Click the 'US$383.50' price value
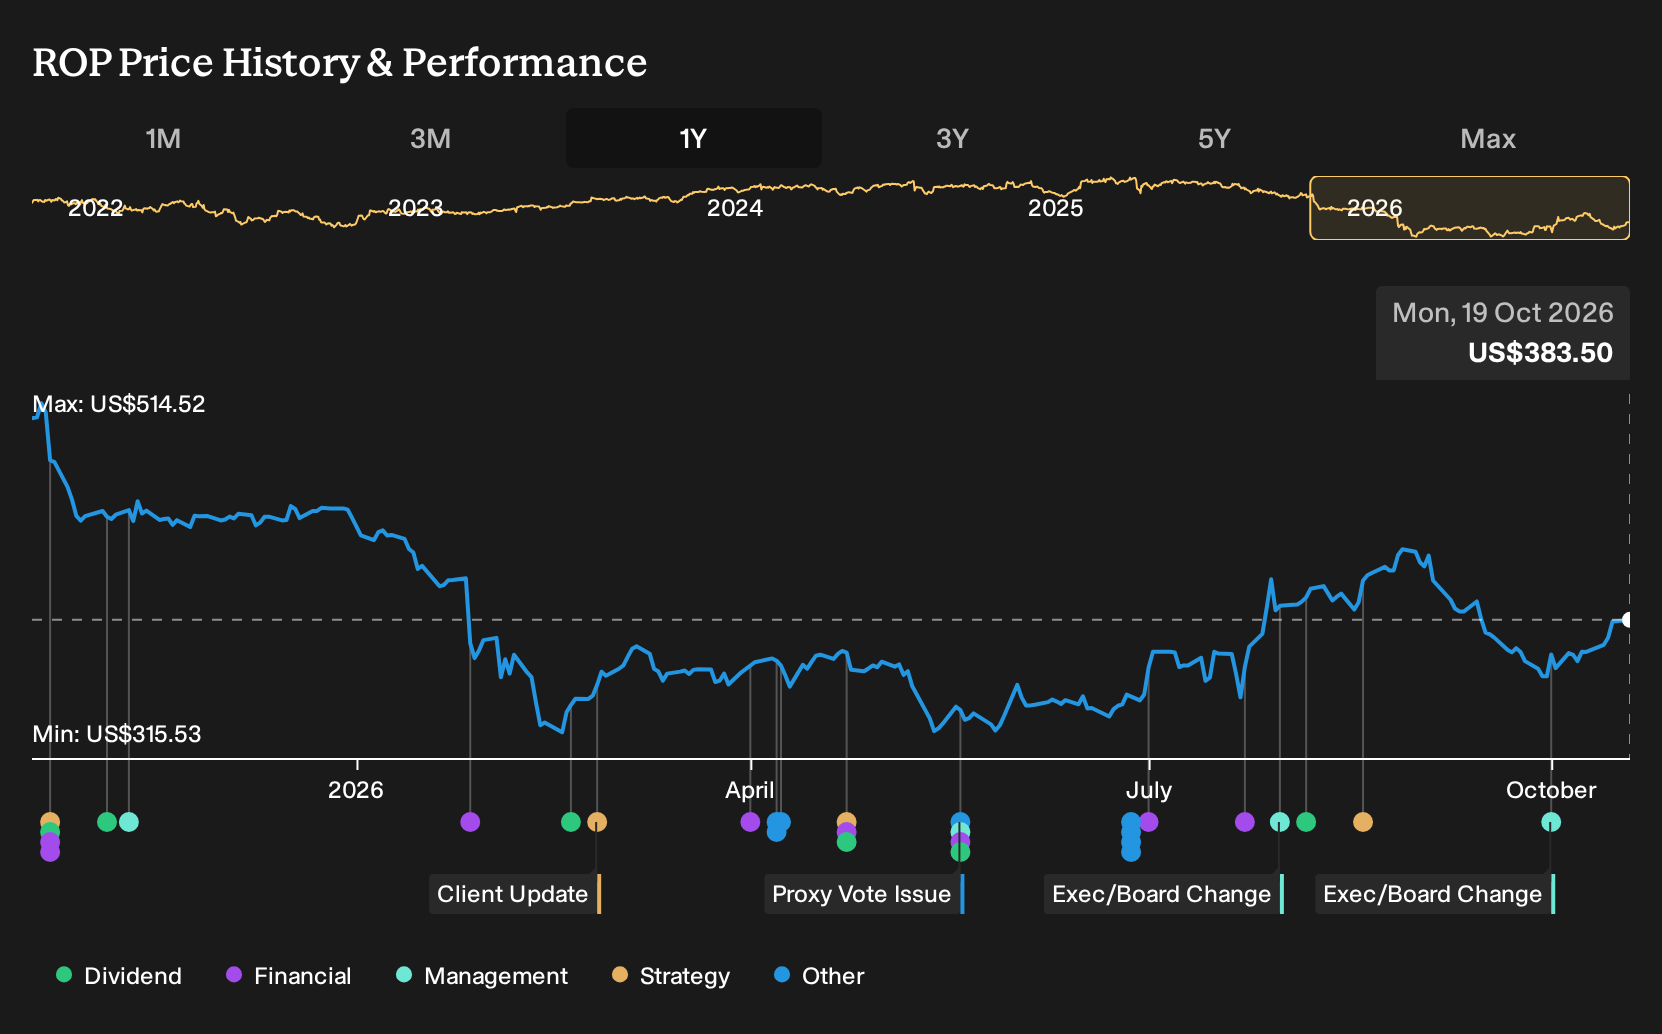This screenshot has height=1034, width=1662. pos(1540,353)
